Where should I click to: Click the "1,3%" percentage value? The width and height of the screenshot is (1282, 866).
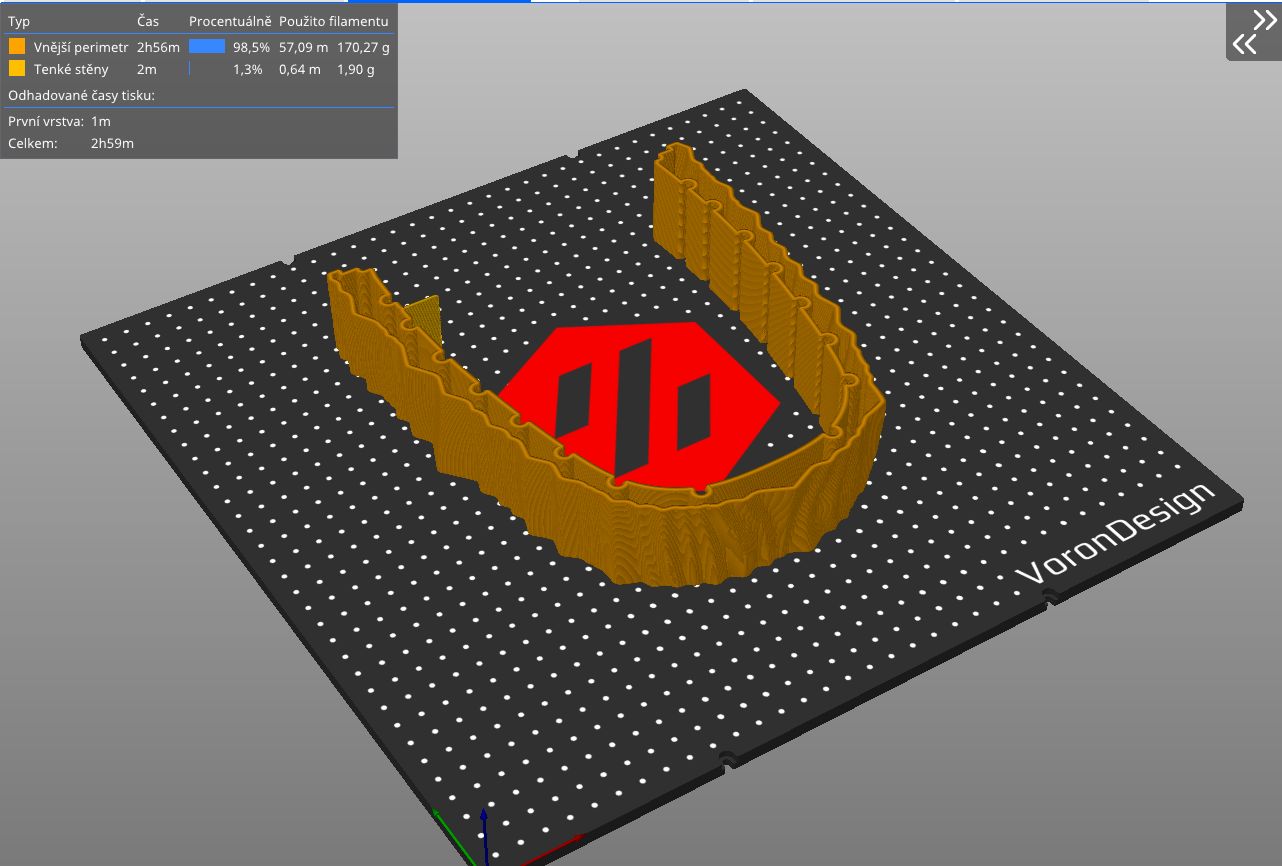248,70
